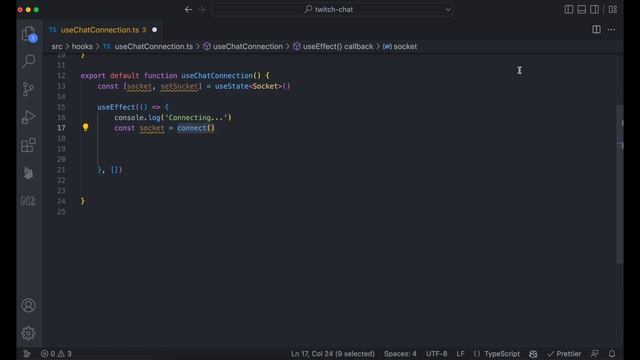
Task: Click the useChatConnection function name on line 12
Action: pos(217,76)
